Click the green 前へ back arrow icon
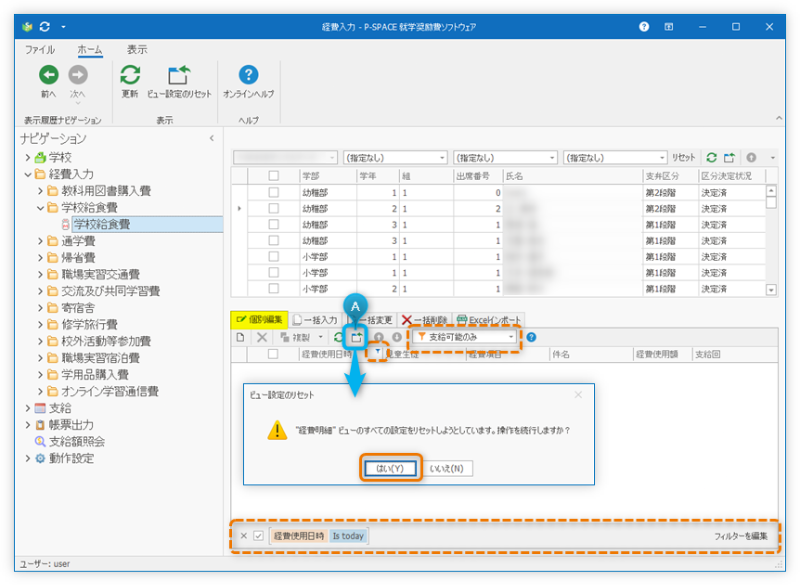 (47, 75)
